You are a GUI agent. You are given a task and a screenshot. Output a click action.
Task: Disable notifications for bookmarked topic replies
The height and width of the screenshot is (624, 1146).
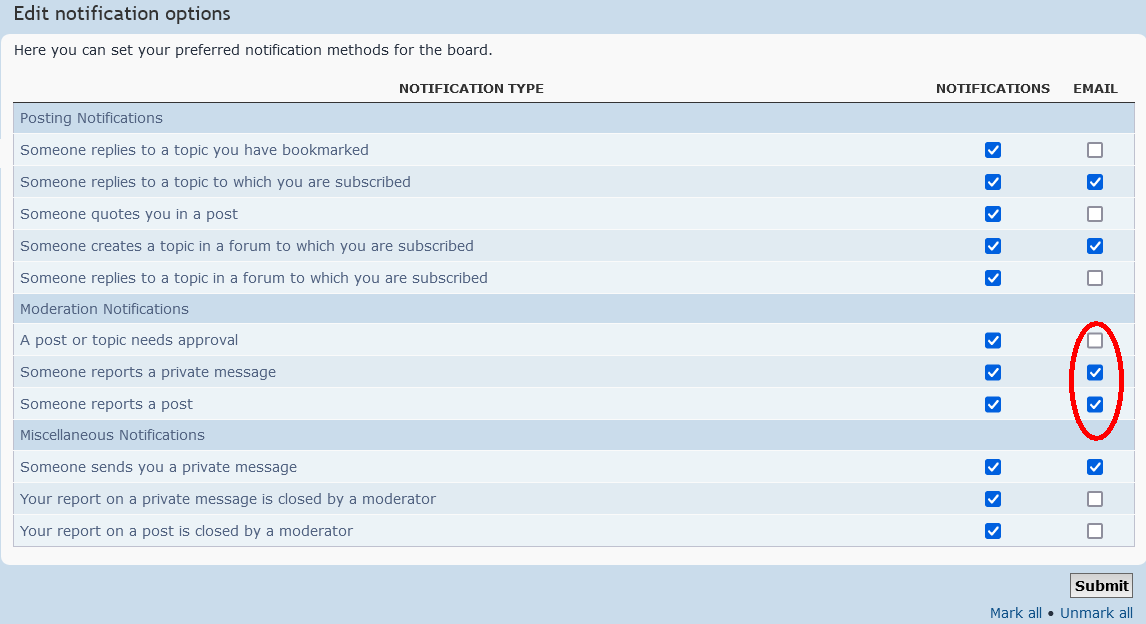pyautogui.click(x=993, y=150)
